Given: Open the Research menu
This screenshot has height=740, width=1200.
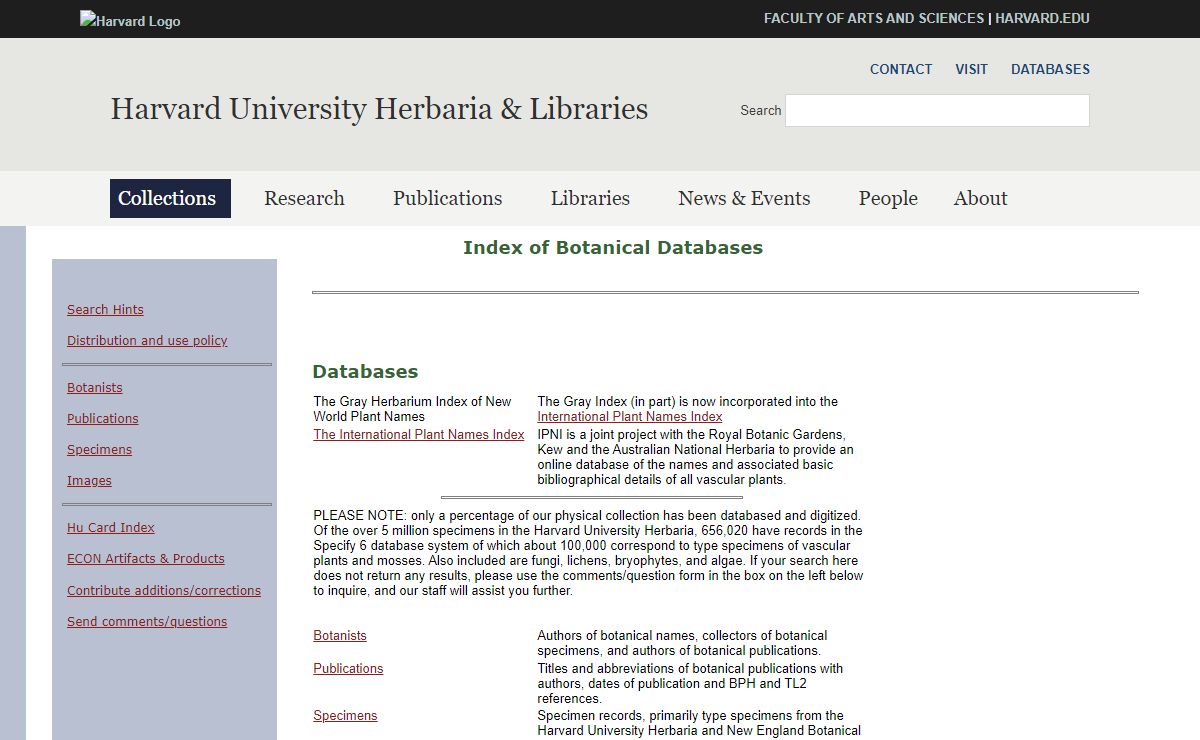Looking at the screenshot, I should coord(304,198).
